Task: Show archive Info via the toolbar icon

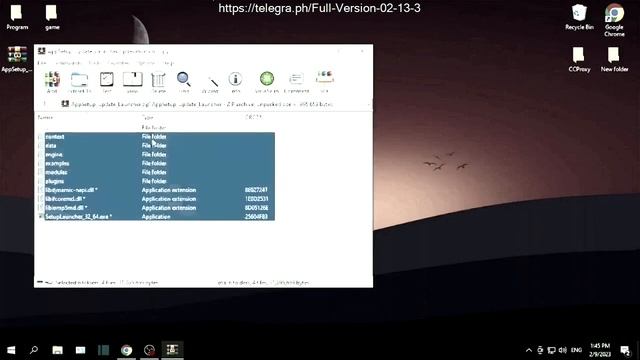Action: [236, 82]
